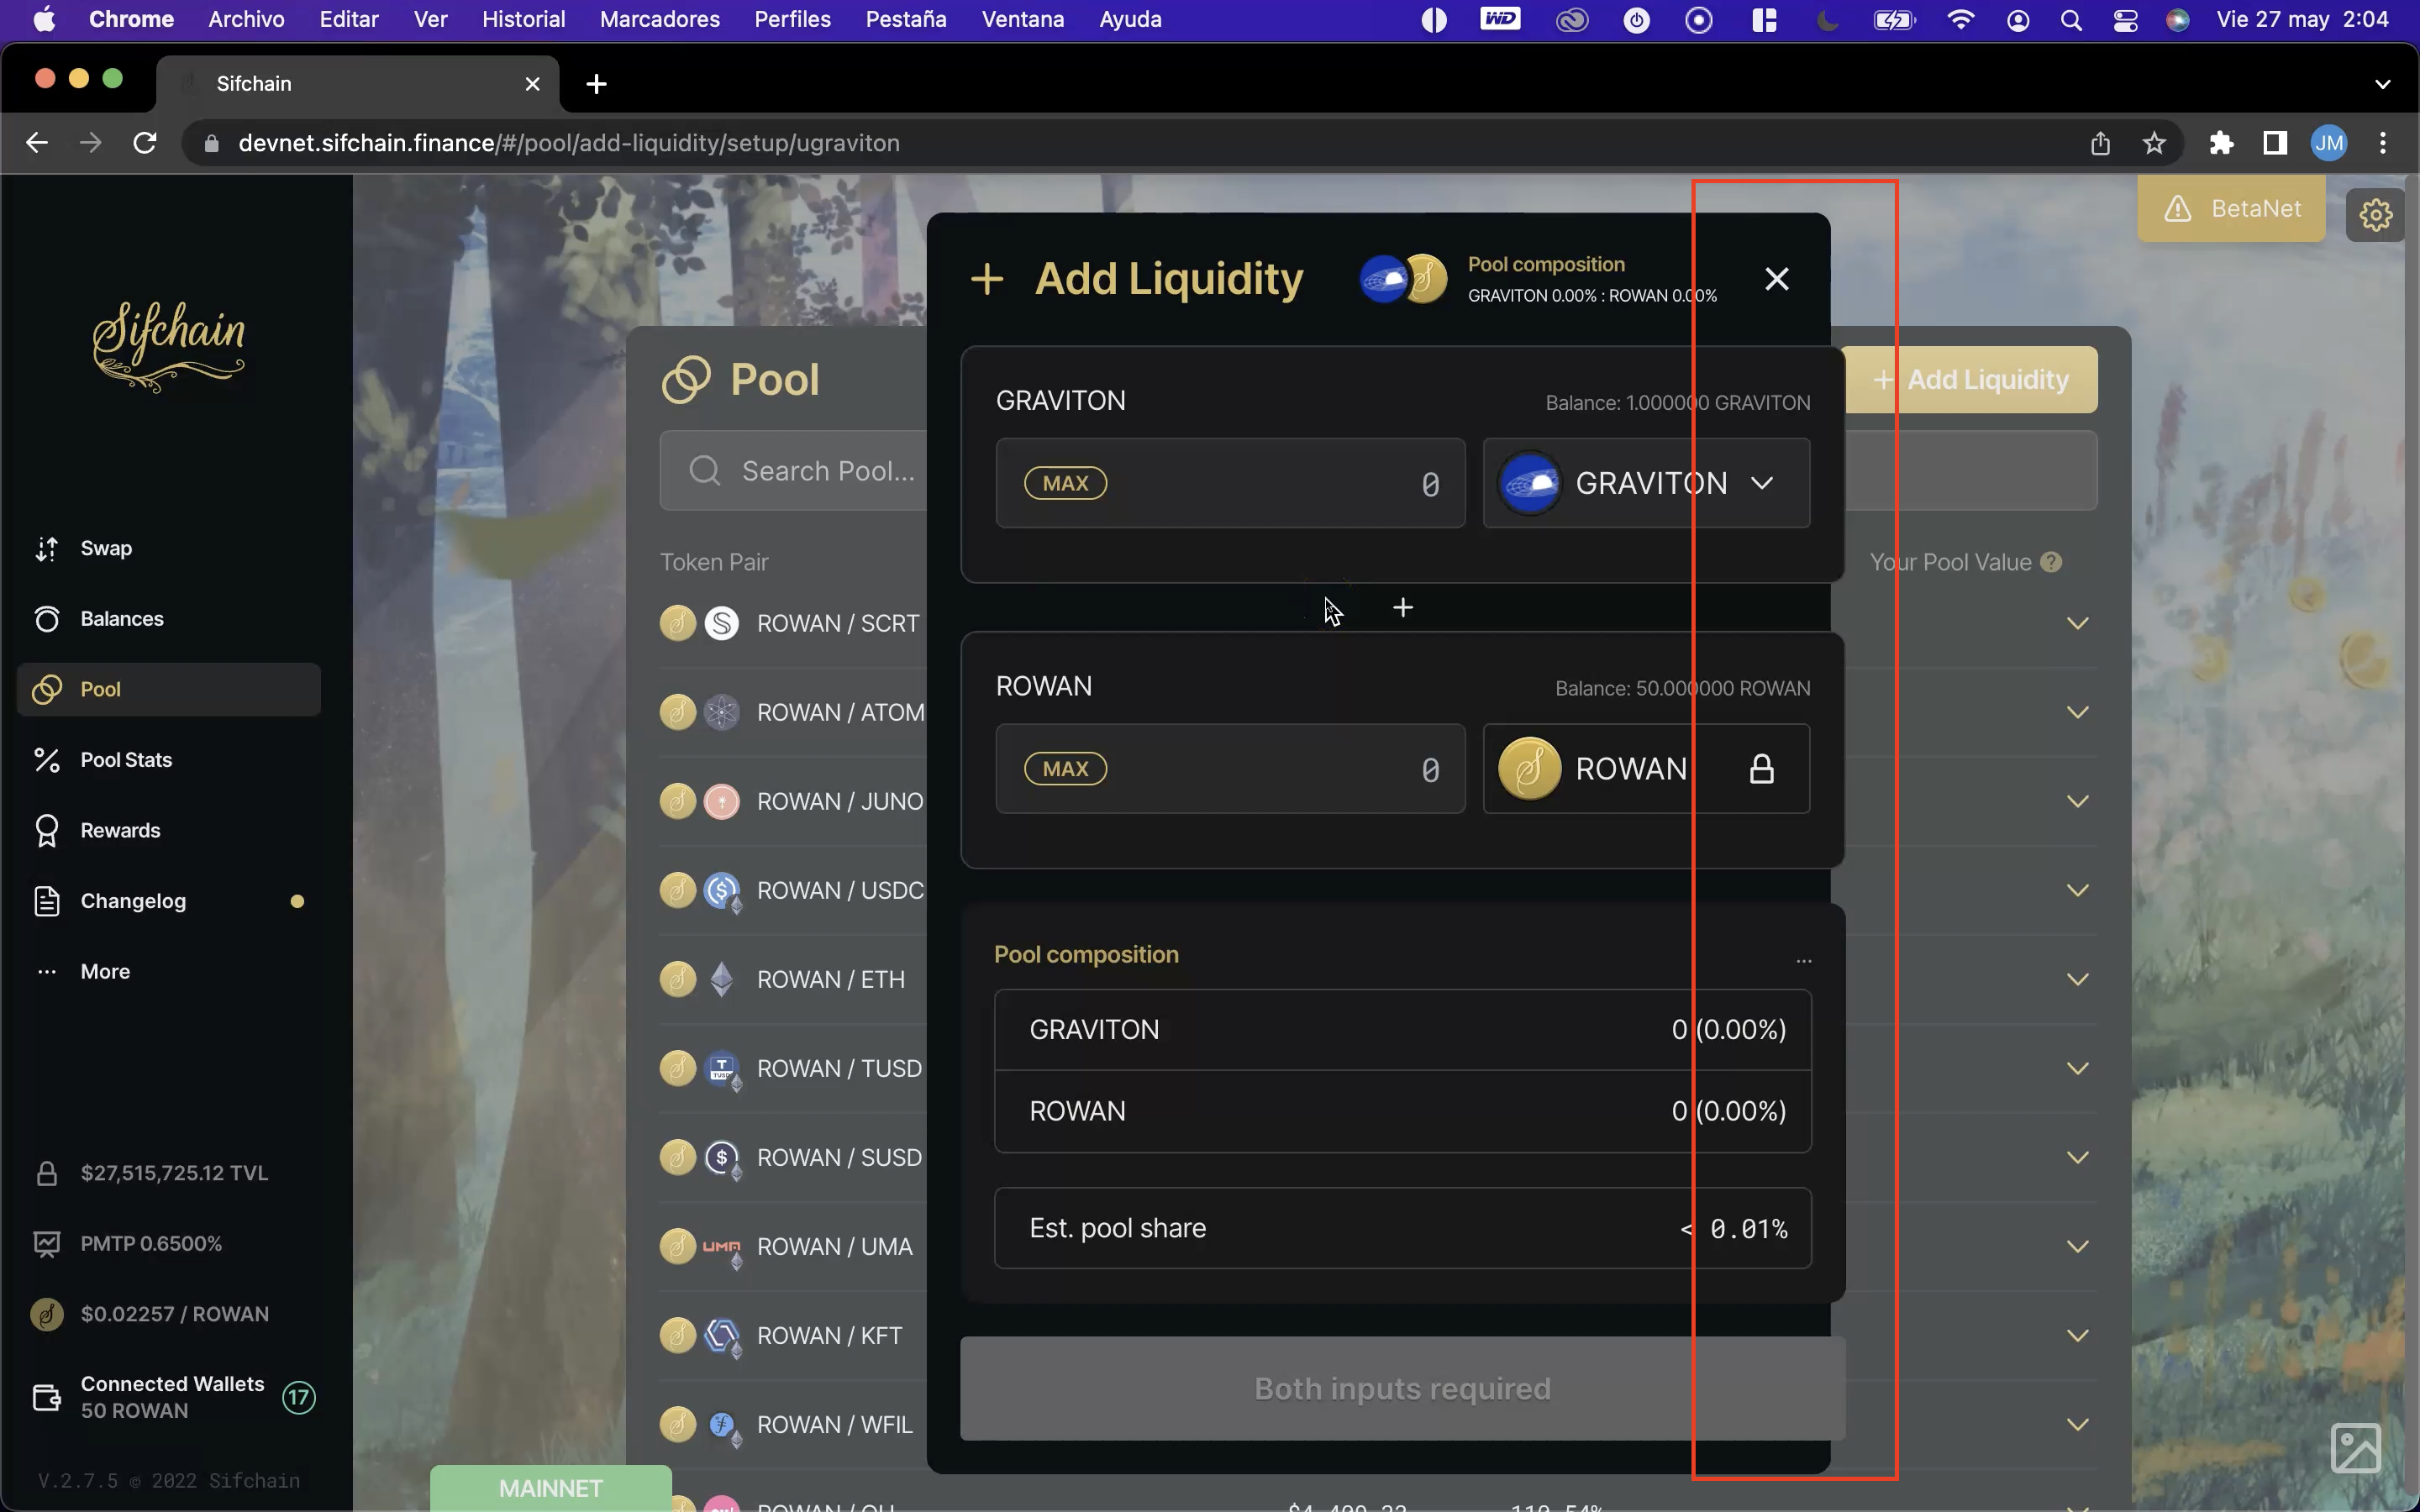
Task: Click the ROWAN amount input field
Action: pyautogui.click(x=1230, y=769)
